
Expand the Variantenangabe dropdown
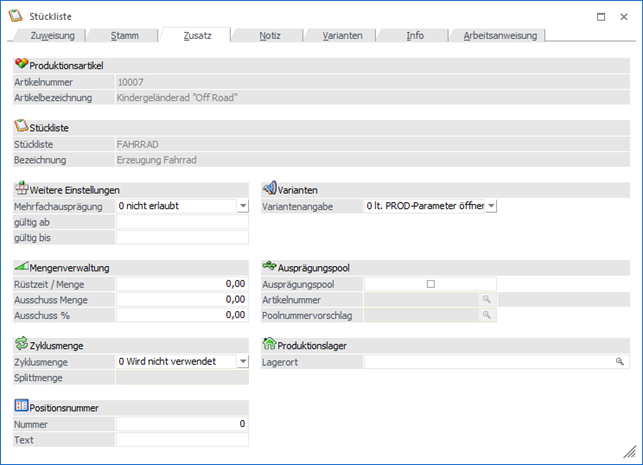tap(491, 206)
